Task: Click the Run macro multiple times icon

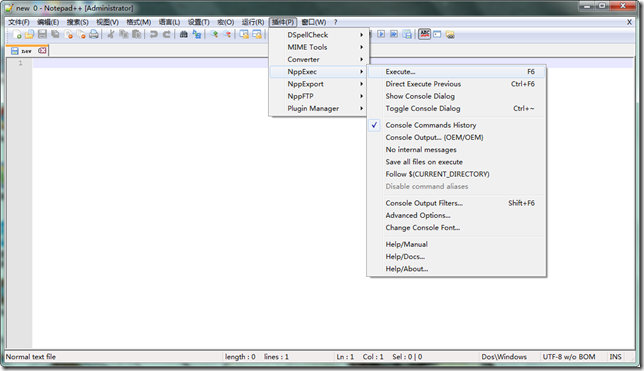Action: coord(394,35)
